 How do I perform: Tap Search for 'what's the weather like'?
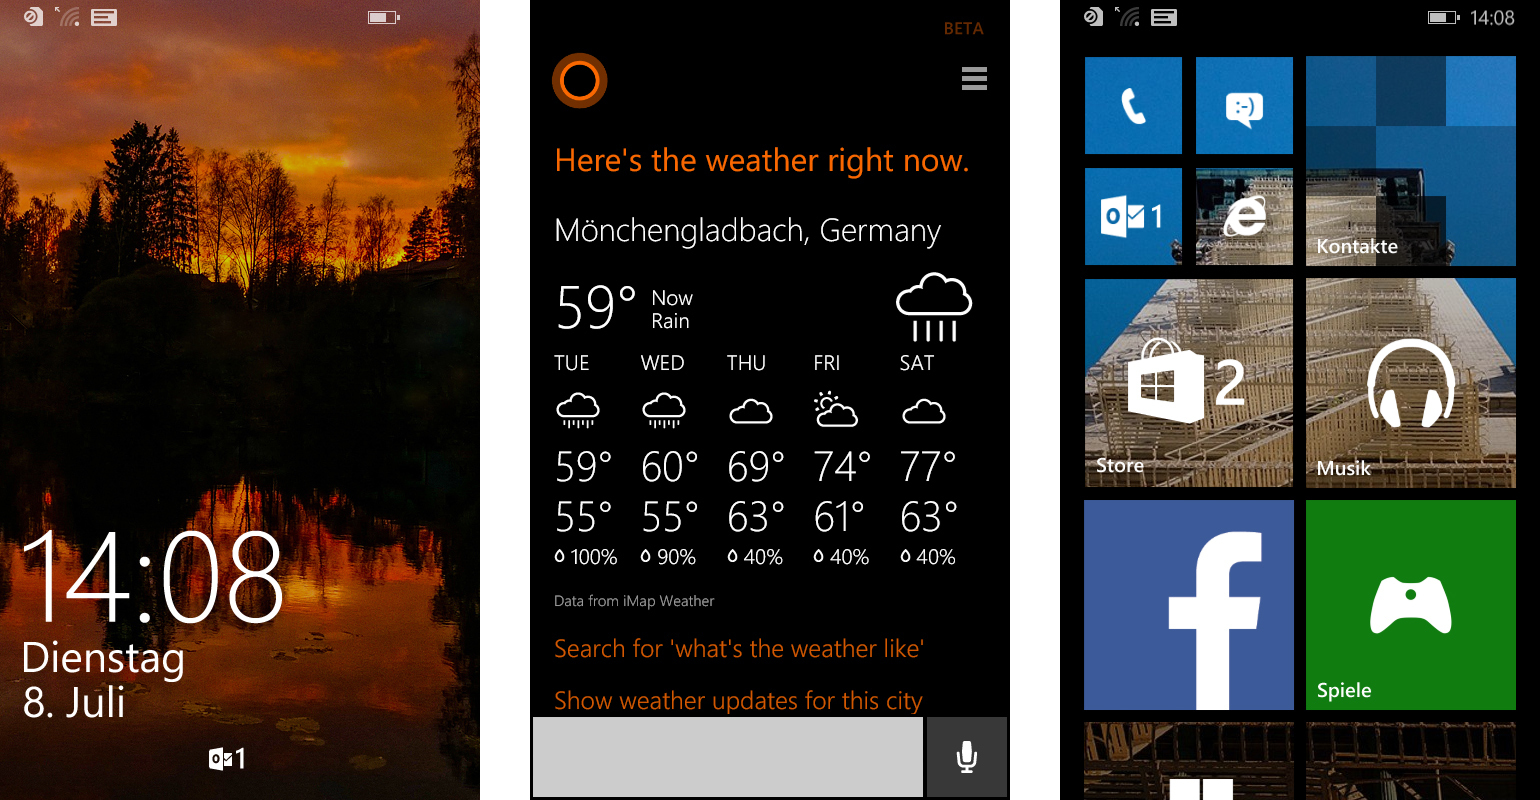click(739, 649)
